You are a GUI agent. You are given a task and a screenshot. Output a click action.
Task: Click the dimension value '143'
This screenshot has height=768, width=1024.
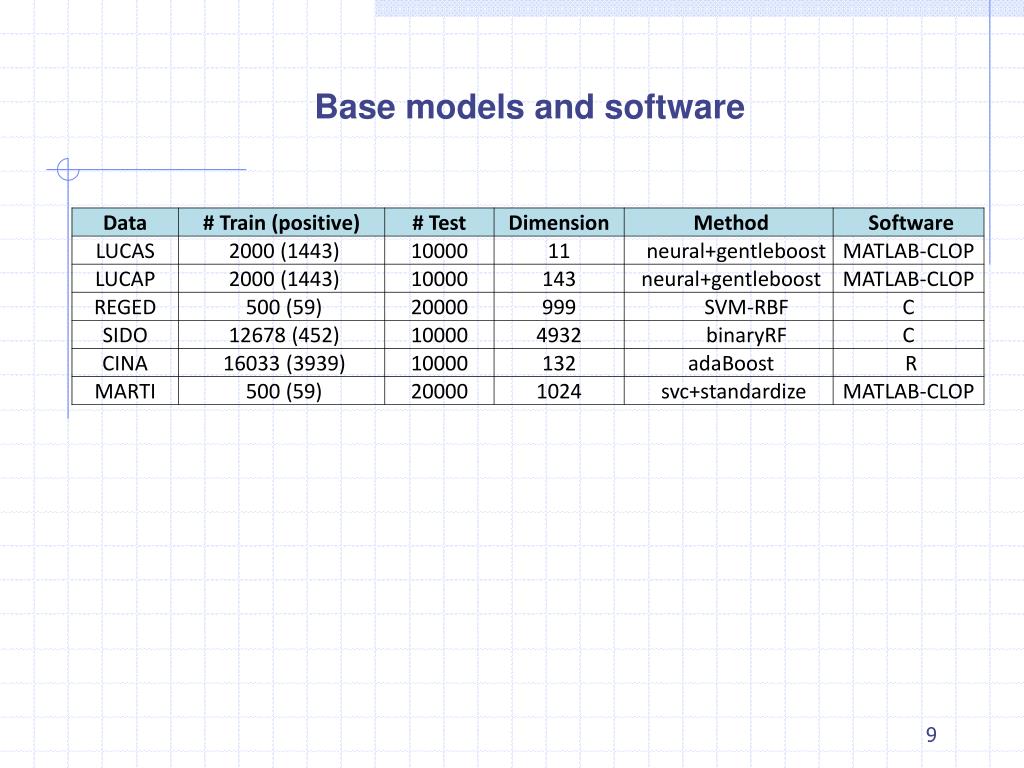[x=559, y=279]
